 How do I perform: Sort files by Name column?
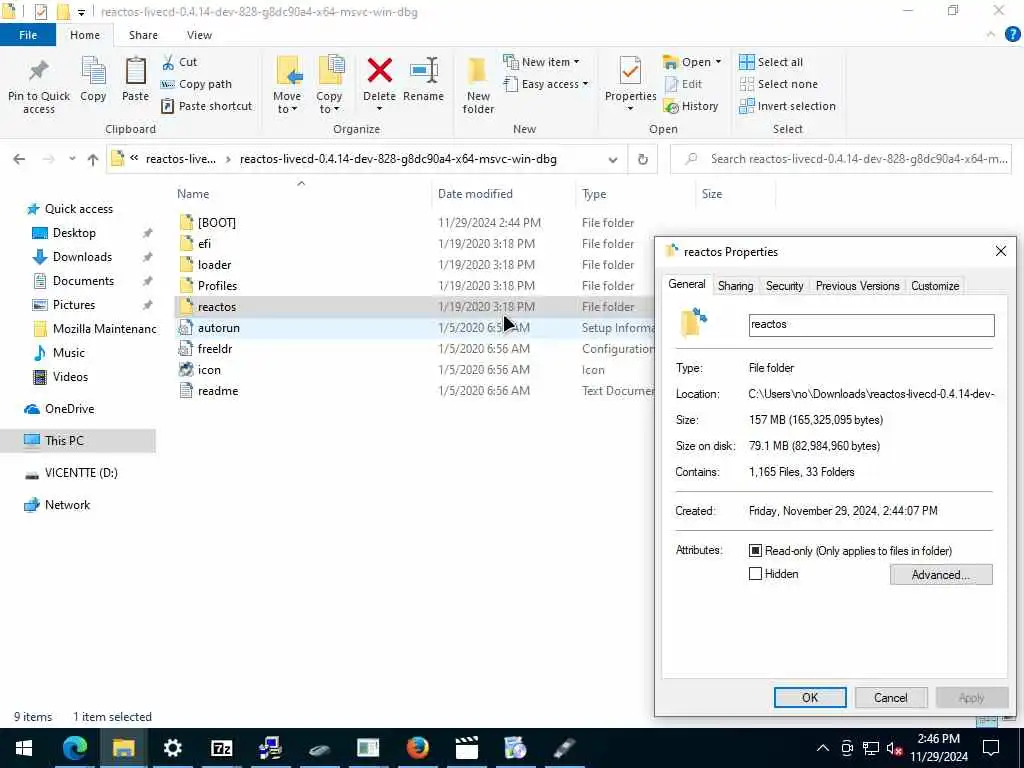[301, 194]
